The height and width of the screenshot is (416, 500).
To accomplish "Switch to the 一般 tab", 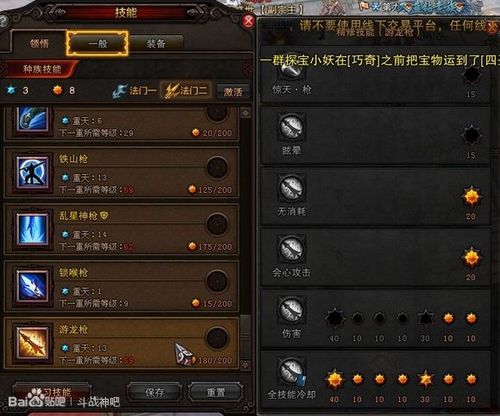I will [x=97, y=43].
